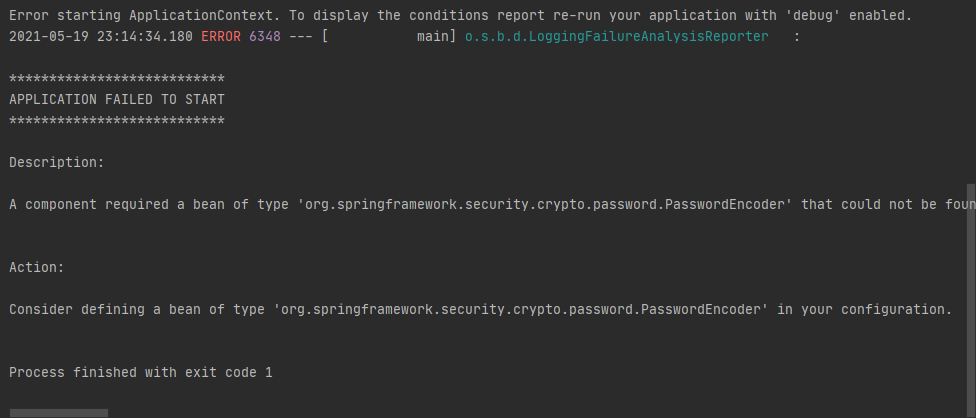Click the Process finished with exit code line
976x418 pixels.
(141, 373)
